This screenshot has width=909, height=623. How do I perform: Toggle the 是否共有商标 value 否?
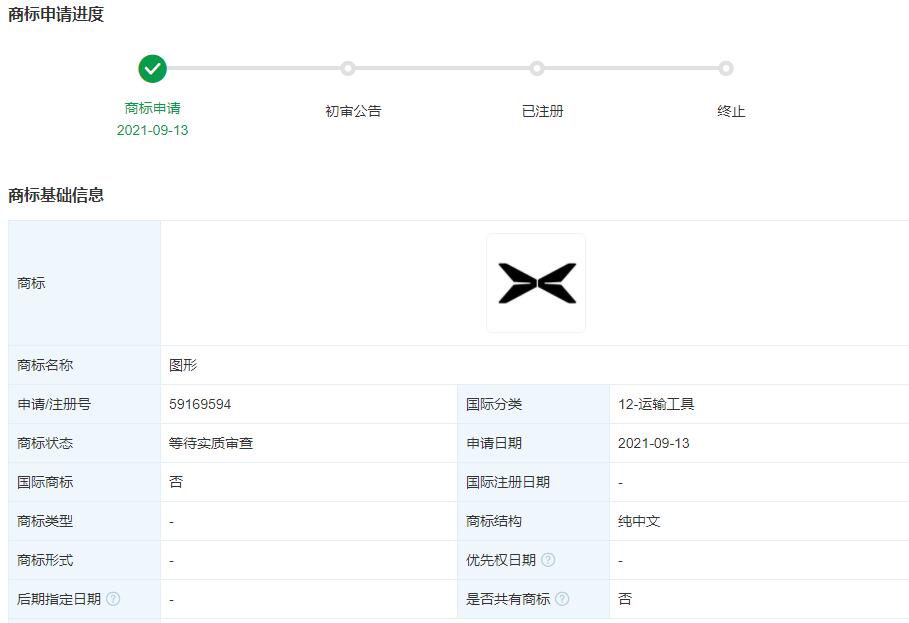tap(623, 599)
